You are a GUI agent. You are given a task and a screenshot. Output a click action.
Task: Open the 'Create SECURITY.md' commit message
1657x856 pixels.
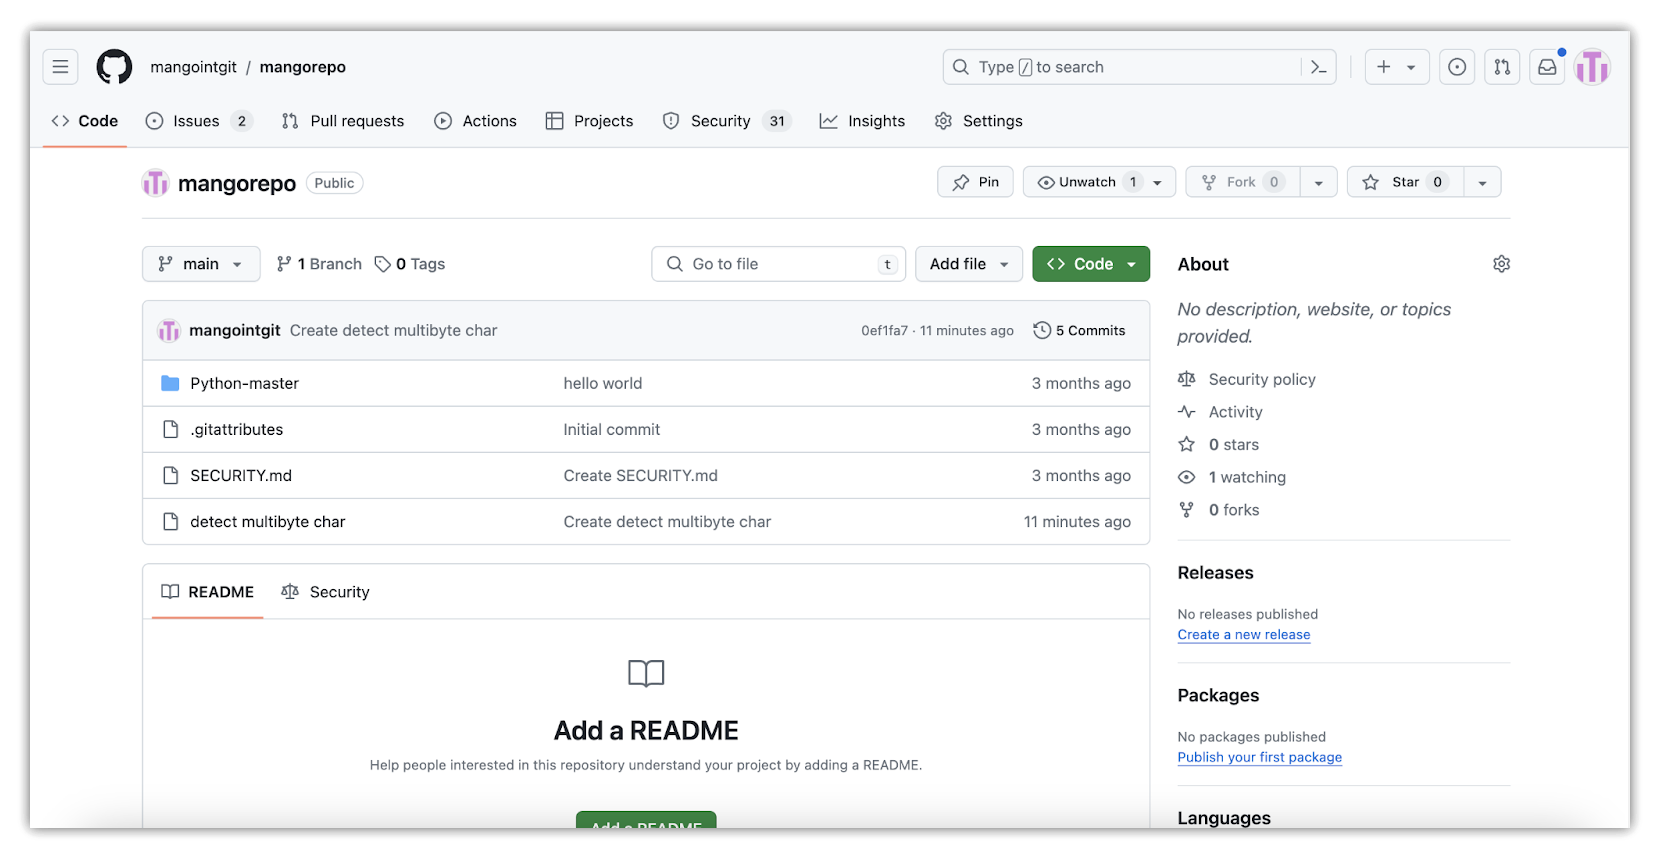[x=641, y=475]
